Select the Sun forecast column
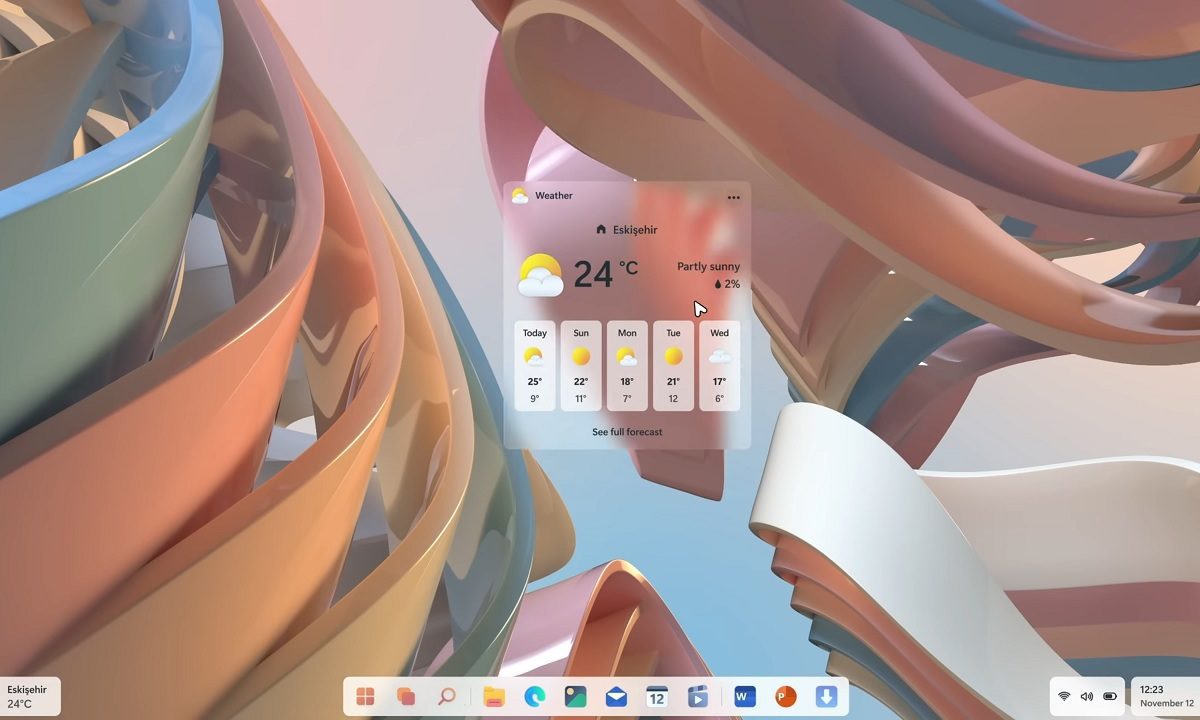The image size is (1200, 720). click(x=580, y=365)
